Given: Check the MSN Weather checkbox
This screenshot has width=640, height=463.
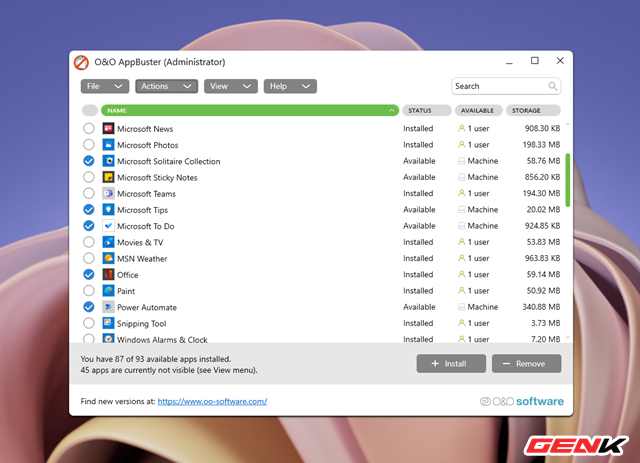Looking at the screenshot, I should pos(89,258).
